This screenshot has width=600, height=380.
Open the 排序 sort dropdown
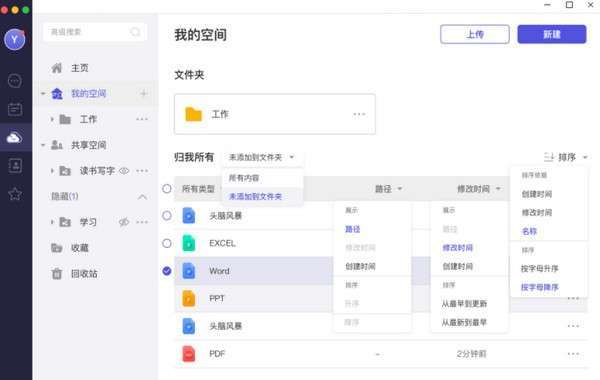[566, 157]
